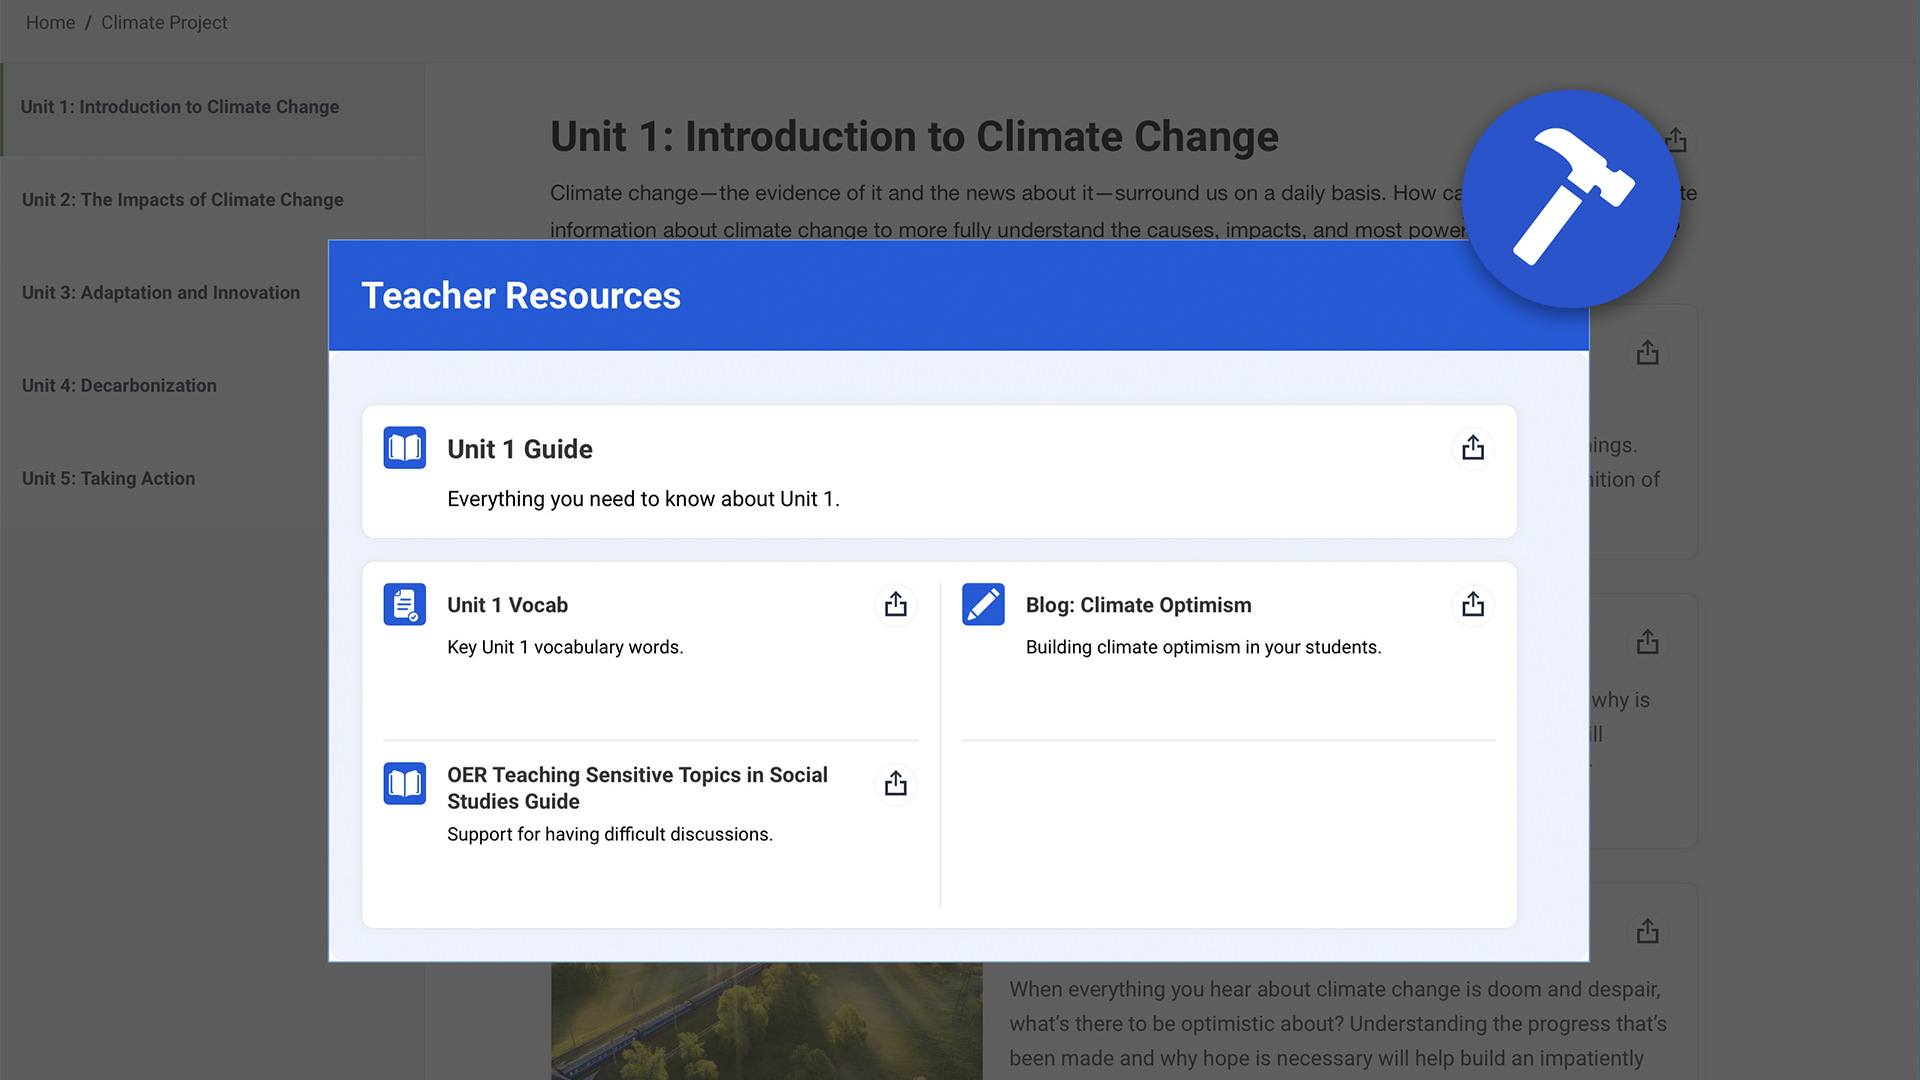Select Unit 1: Introduction to Climate Change in sidebar
This screenshot has height=1080, width=1920.
click(180, 107)
